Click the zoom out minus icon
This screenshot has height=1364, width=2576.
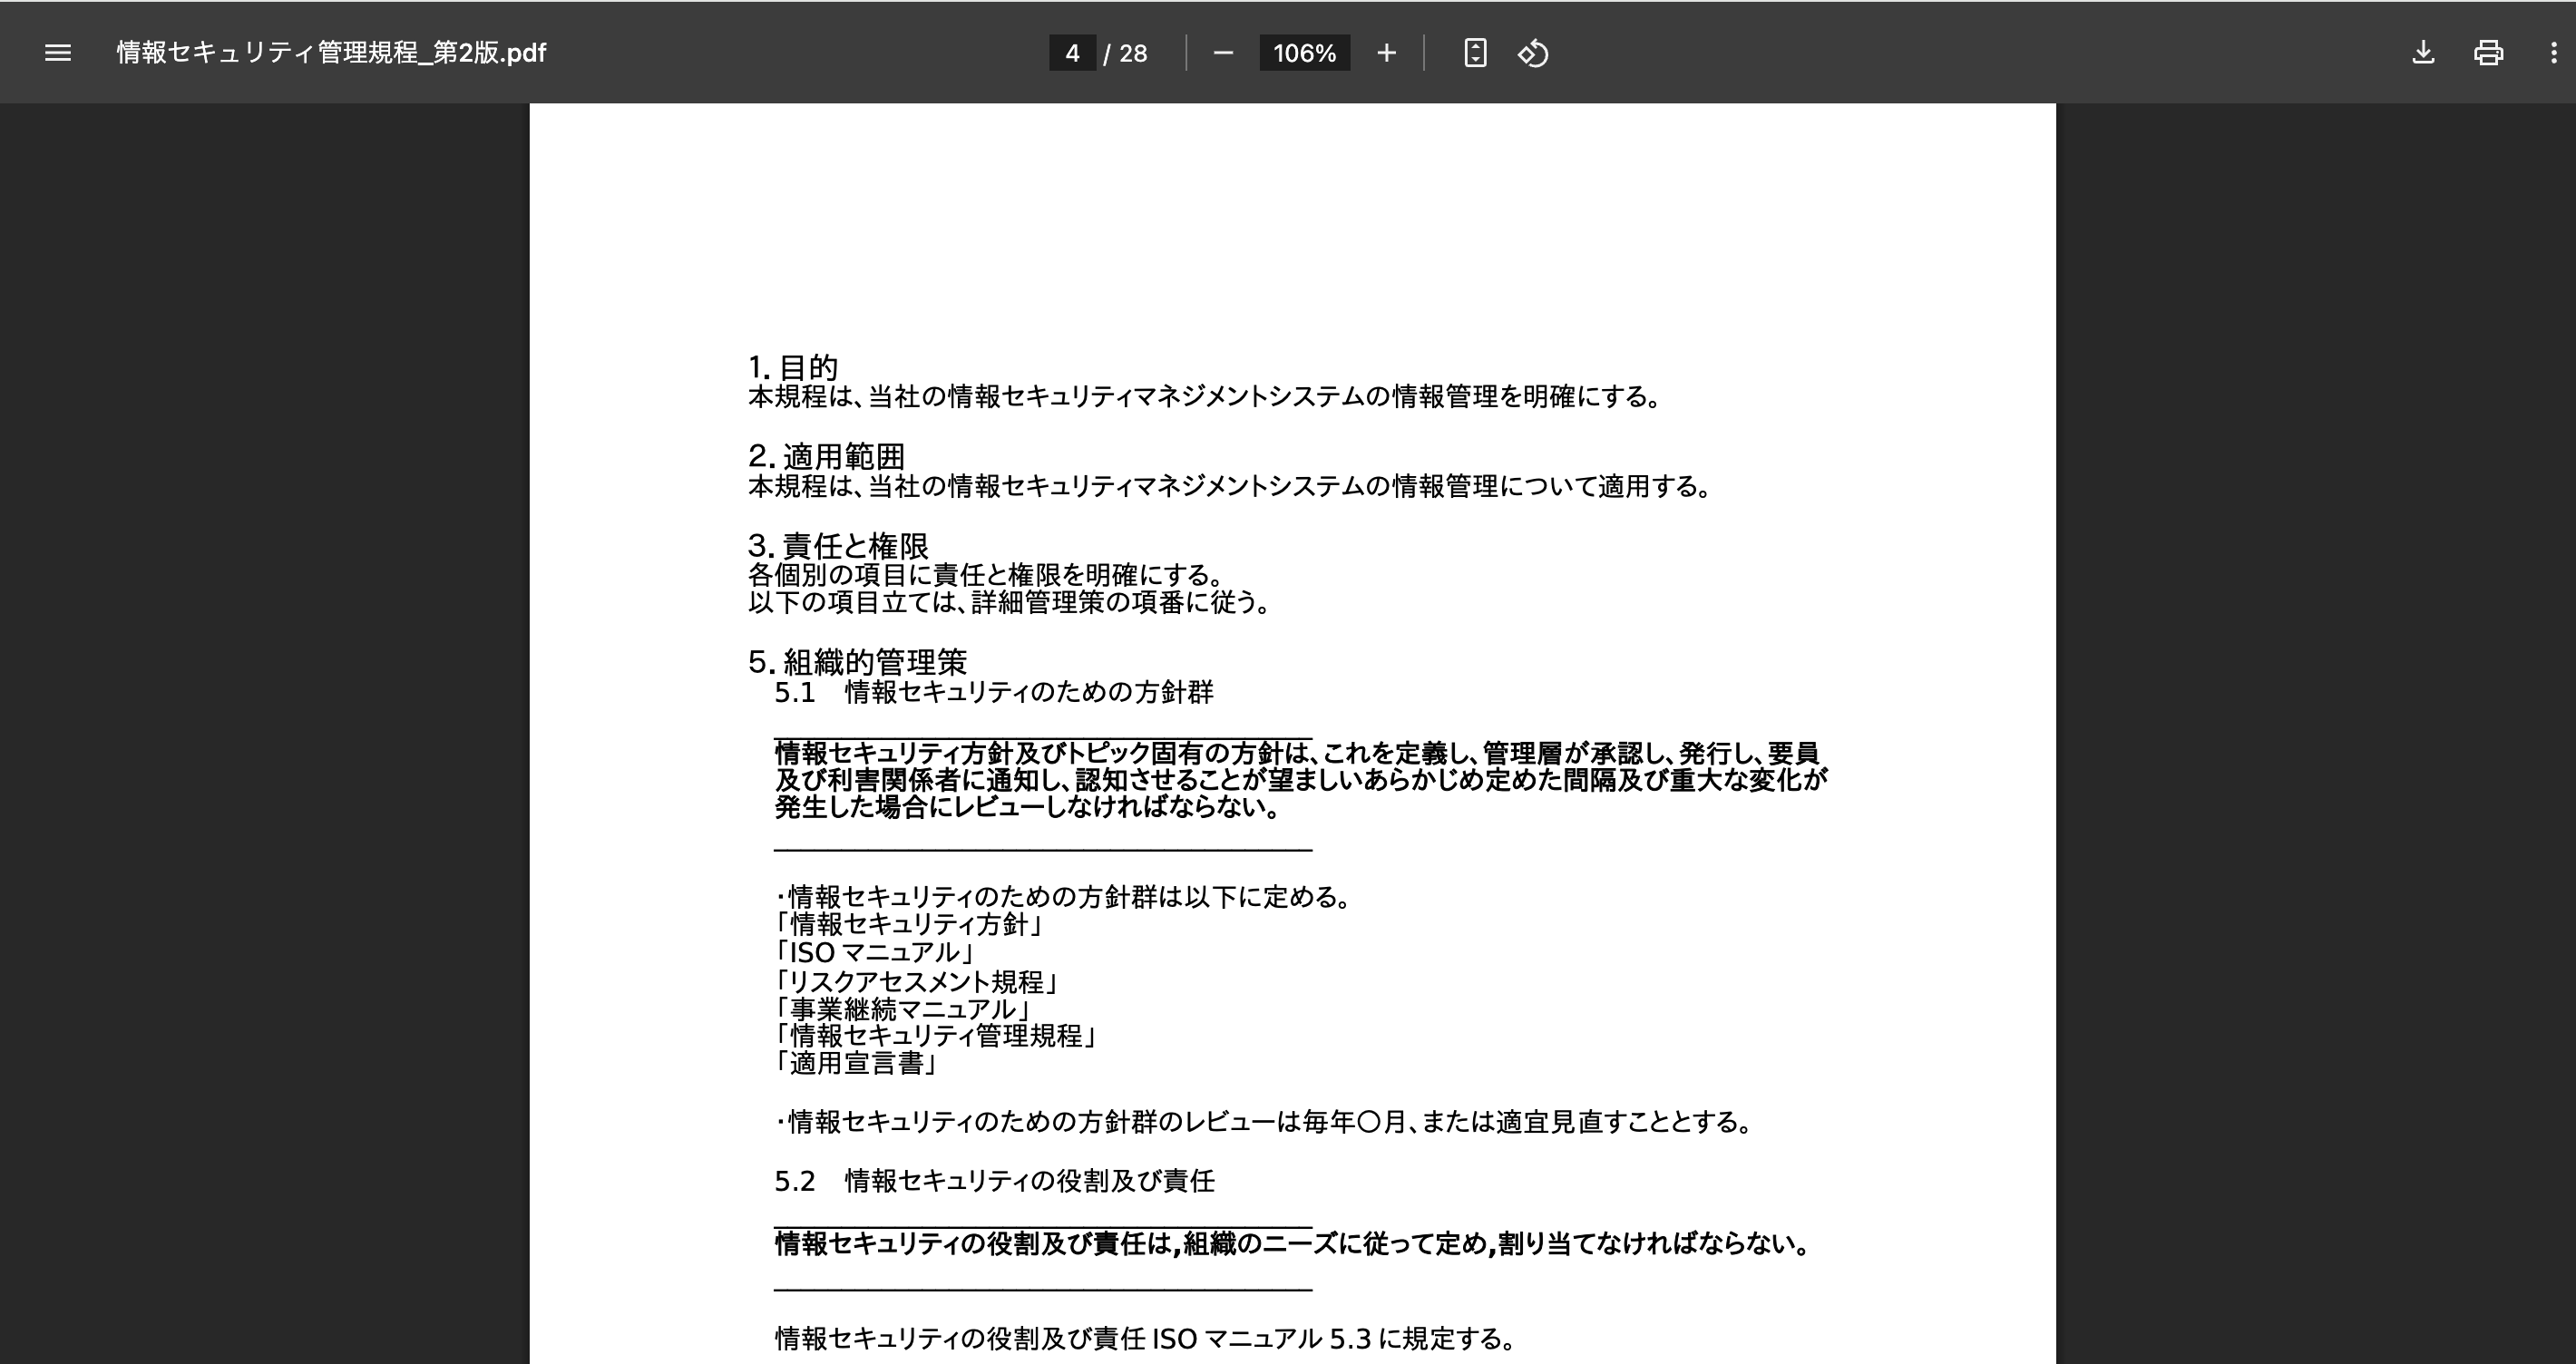point(1223,53)
